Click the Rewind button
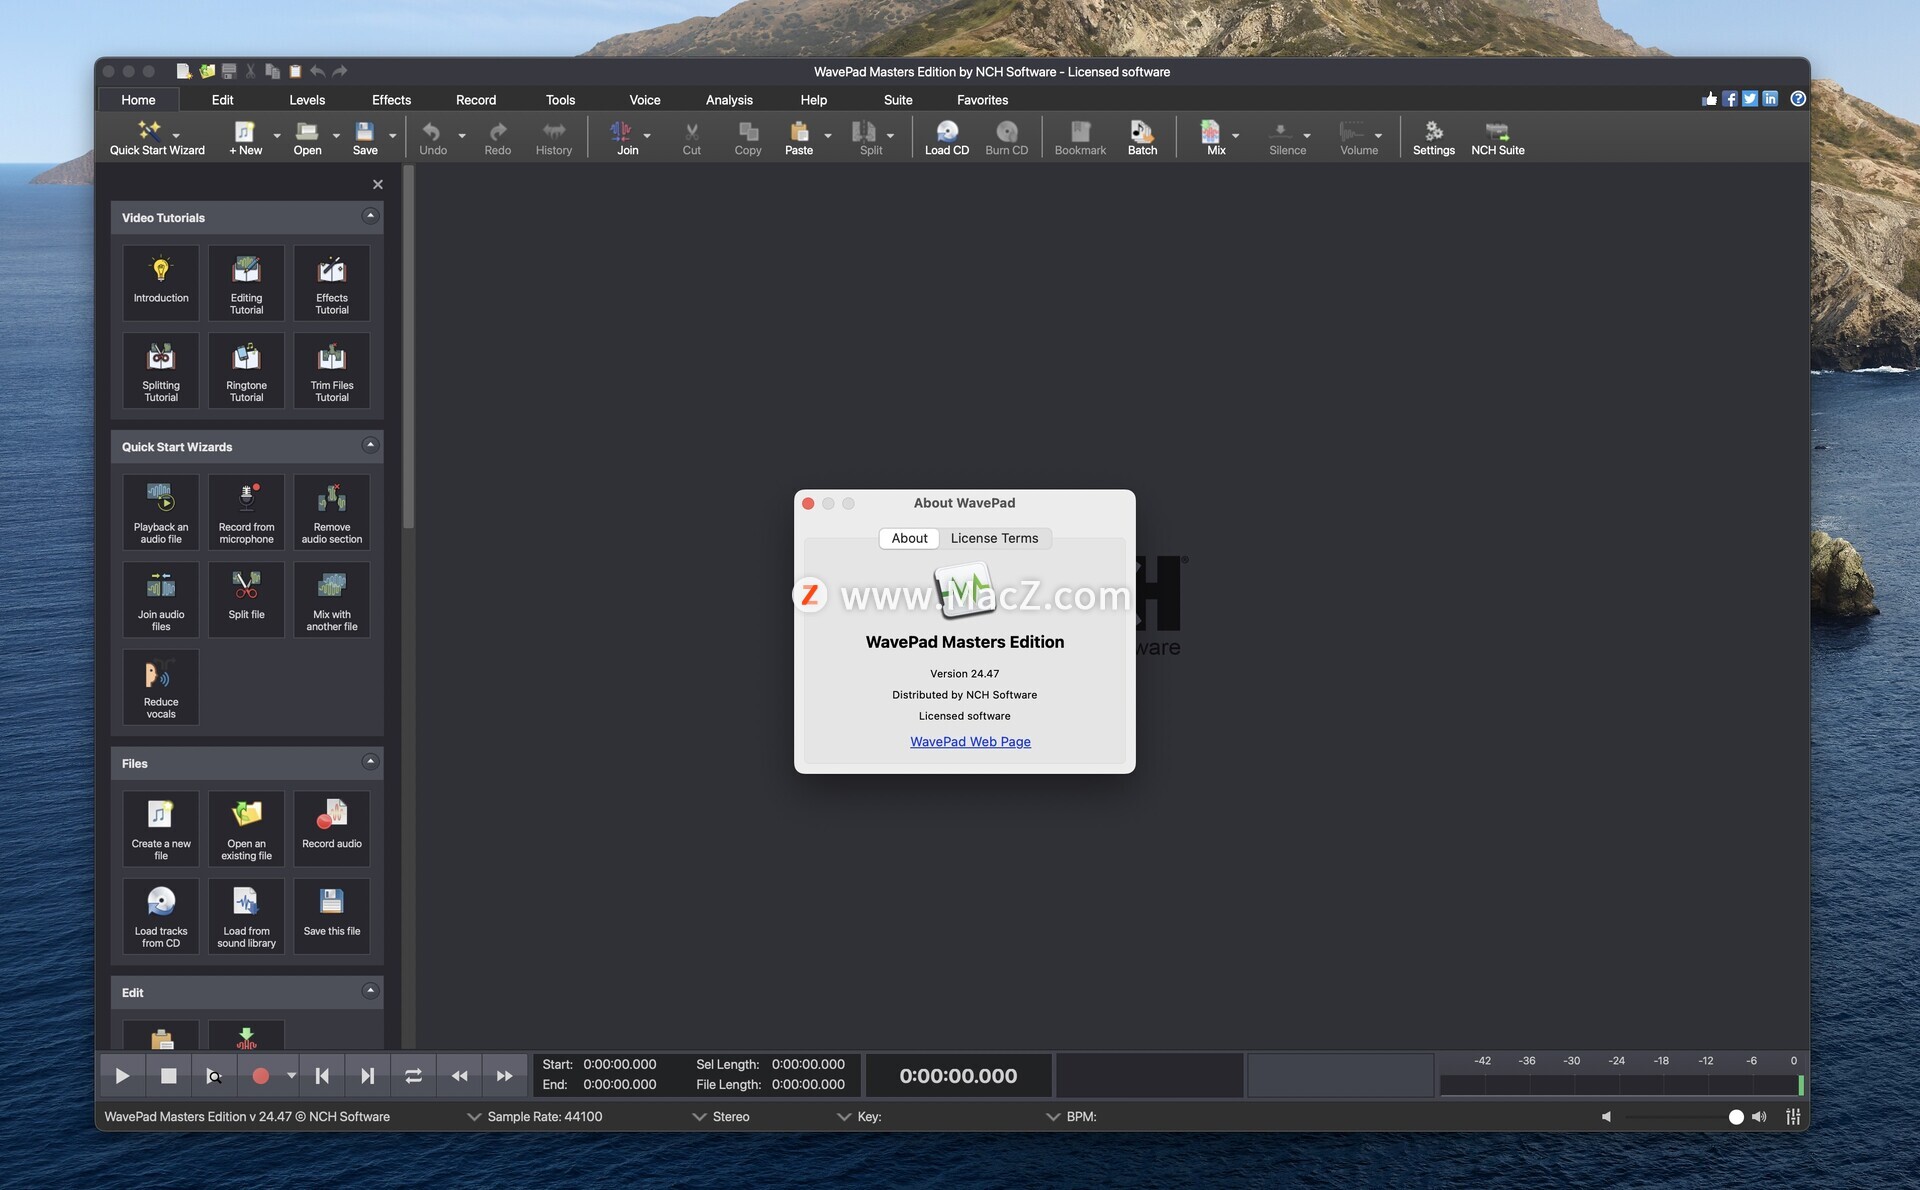The image size is (1920, 1190). 459,1076
